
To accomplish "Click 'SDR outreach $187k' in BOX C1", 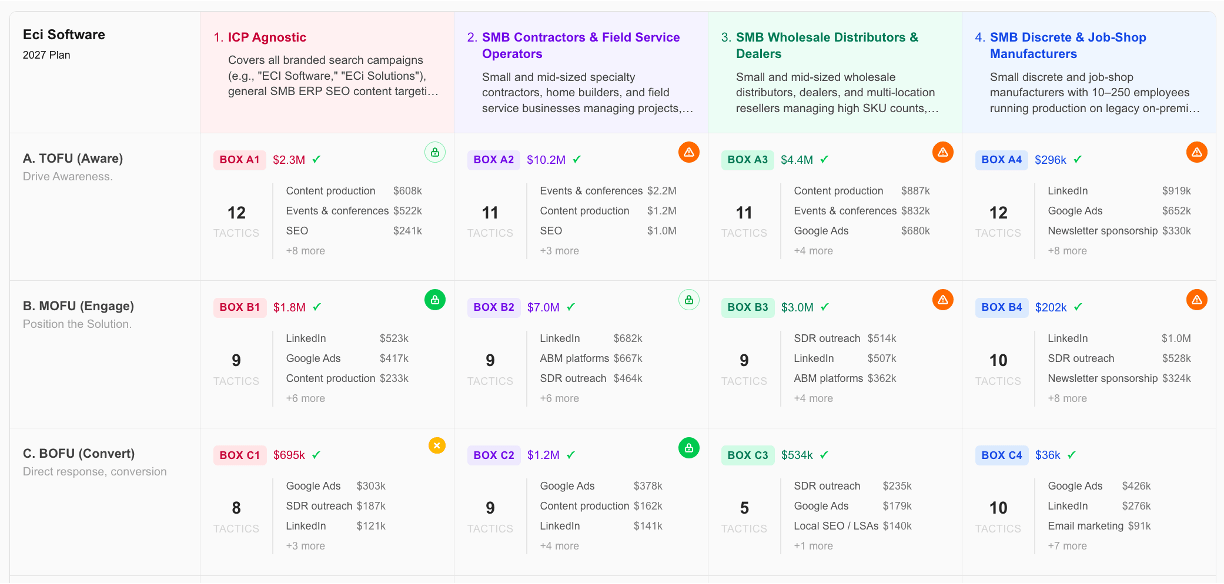I will 336,506.
